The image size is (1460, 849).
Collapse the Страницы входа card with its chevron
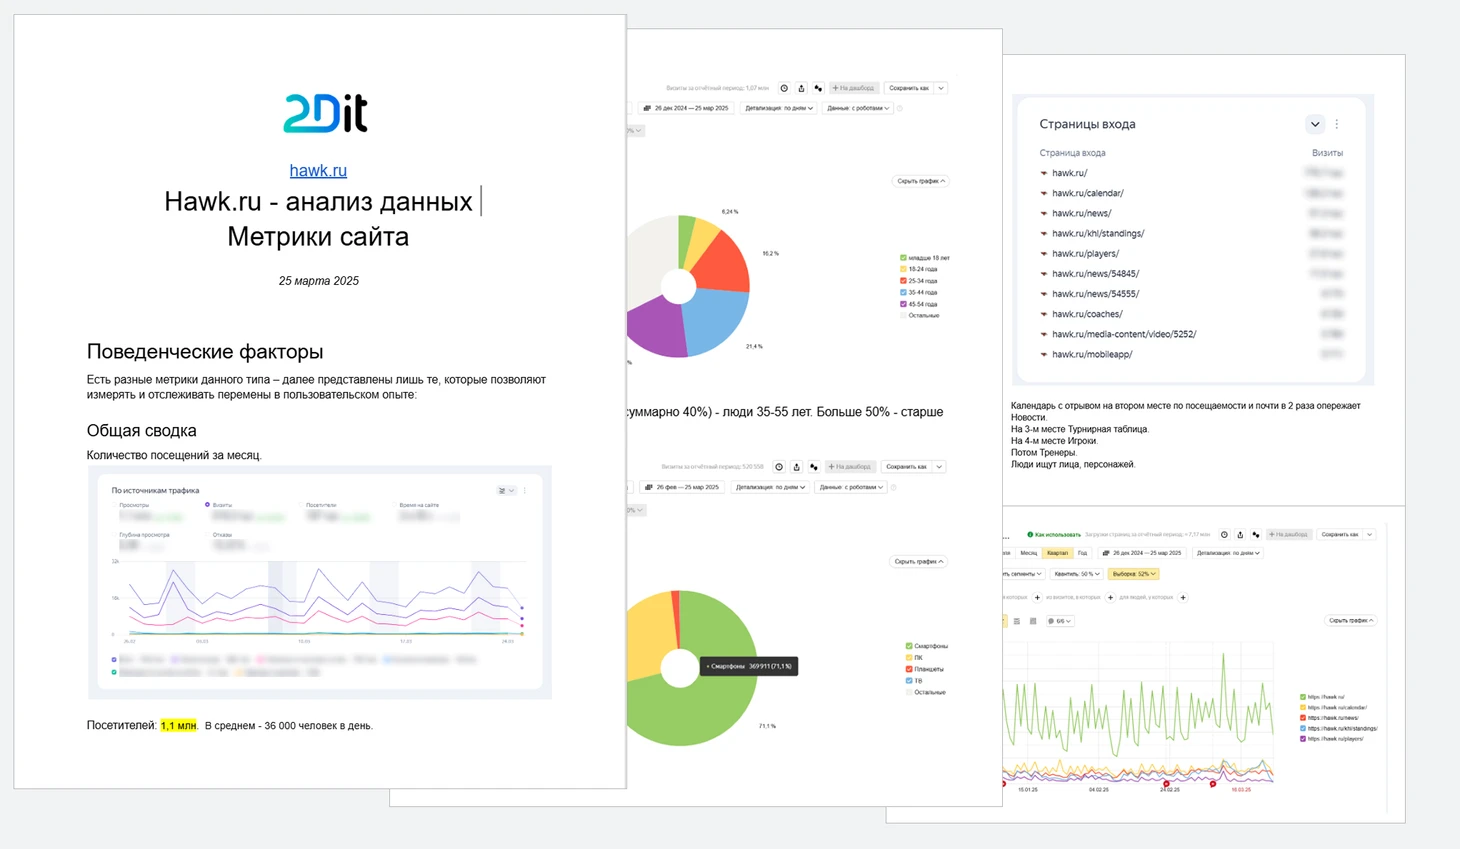point(1315,124)
